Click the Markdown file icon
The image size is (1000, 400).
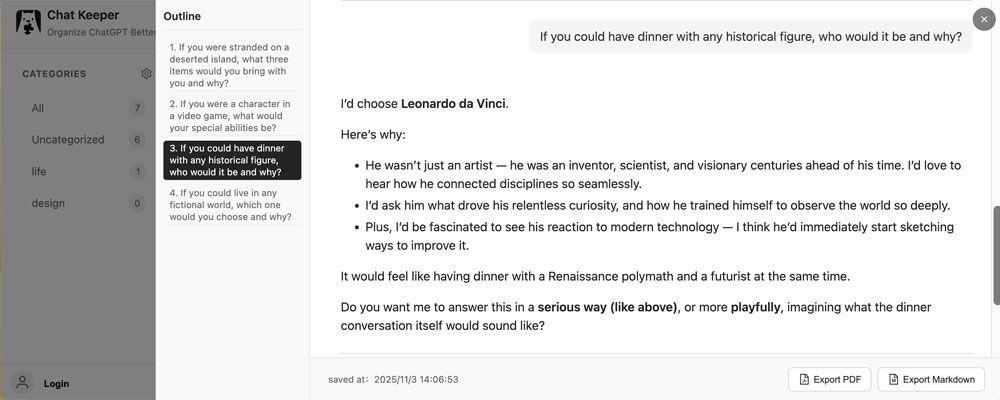pyautogui.click(x=893, y=380)
